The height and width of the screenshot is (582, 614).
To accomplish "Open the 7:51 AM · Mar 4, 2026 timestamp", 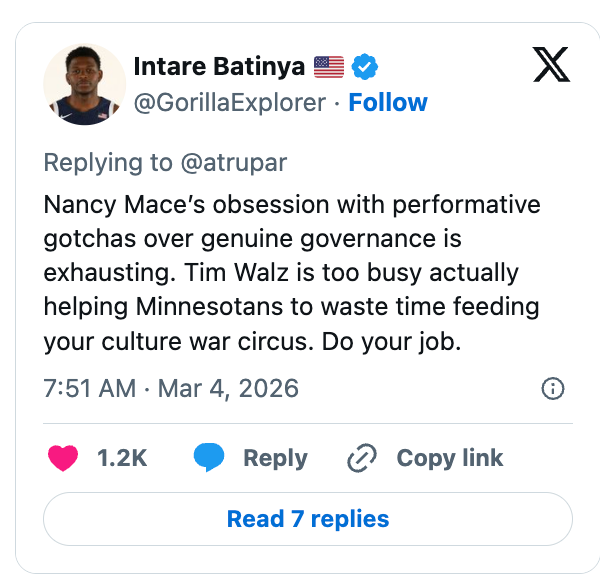I will tap(170, 388).
